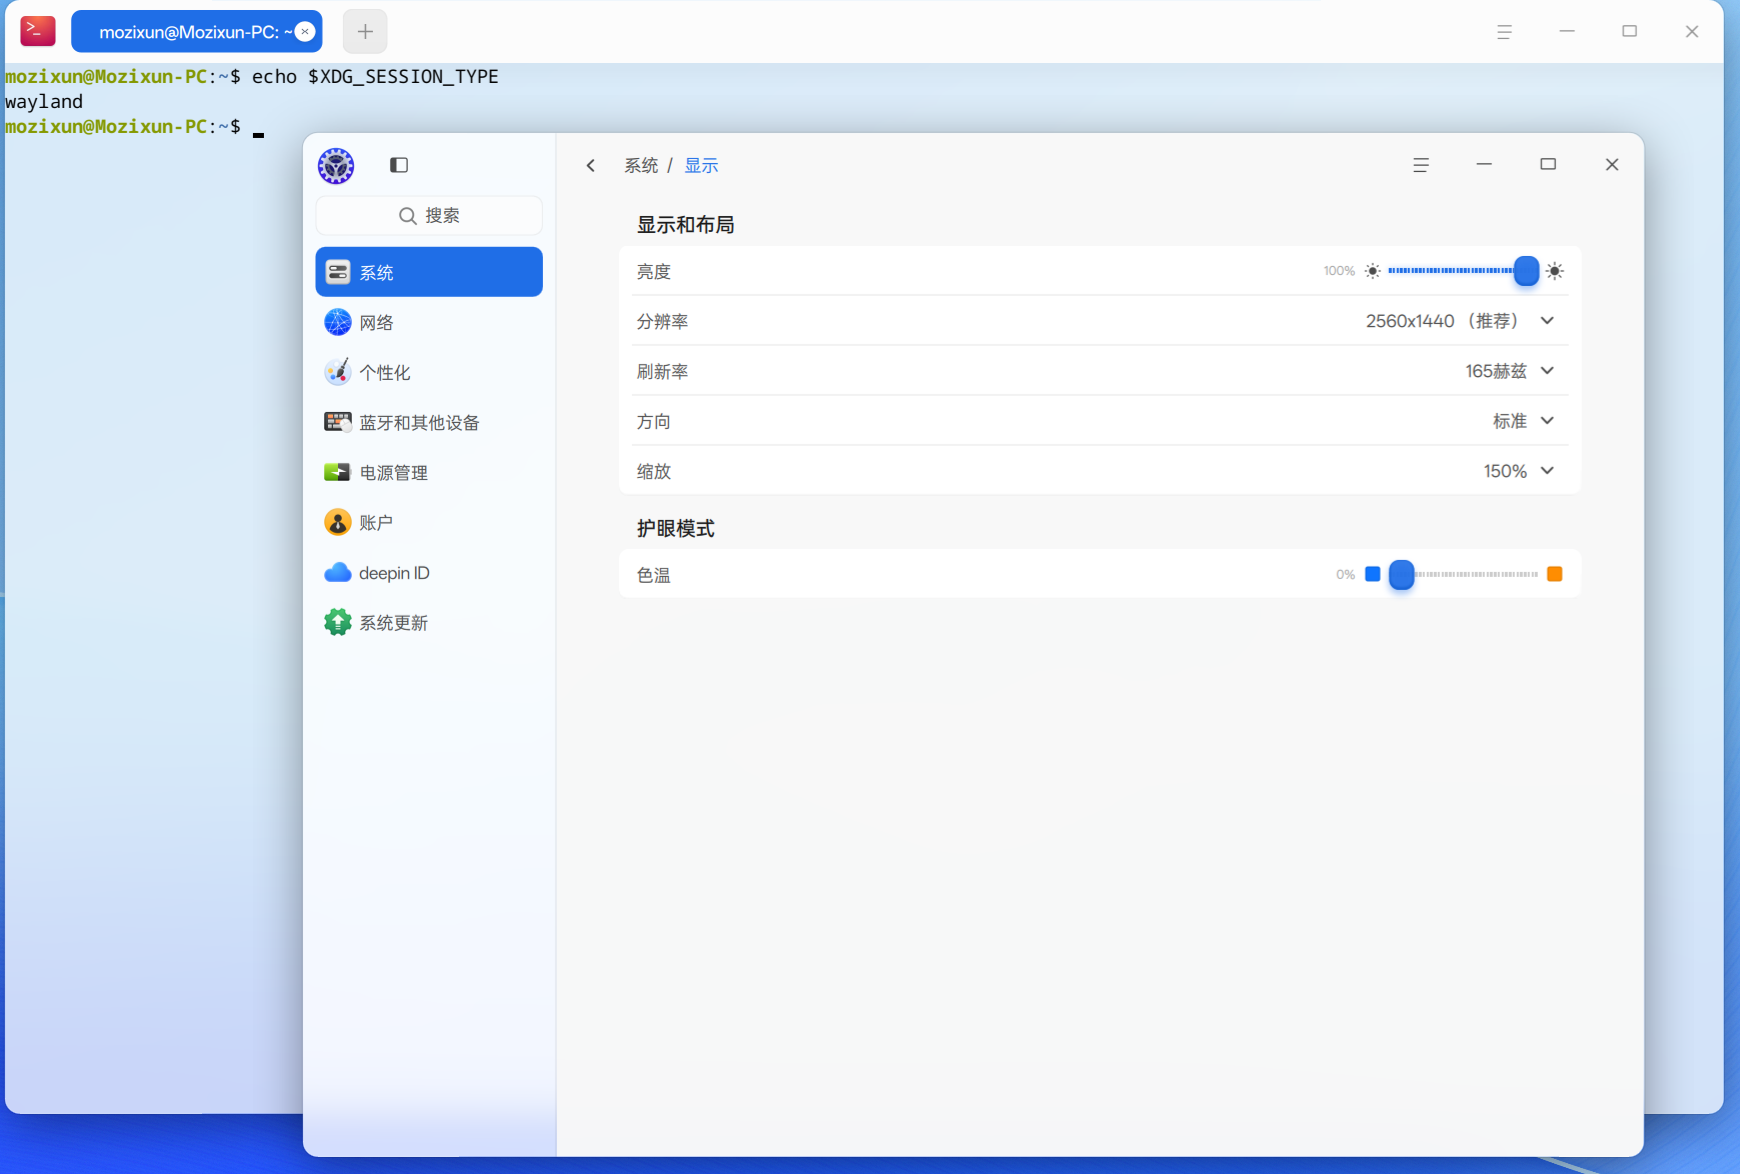
Task: Click the wayland output line in terminal
Action: pyautogui.click(x=44, y=102)
